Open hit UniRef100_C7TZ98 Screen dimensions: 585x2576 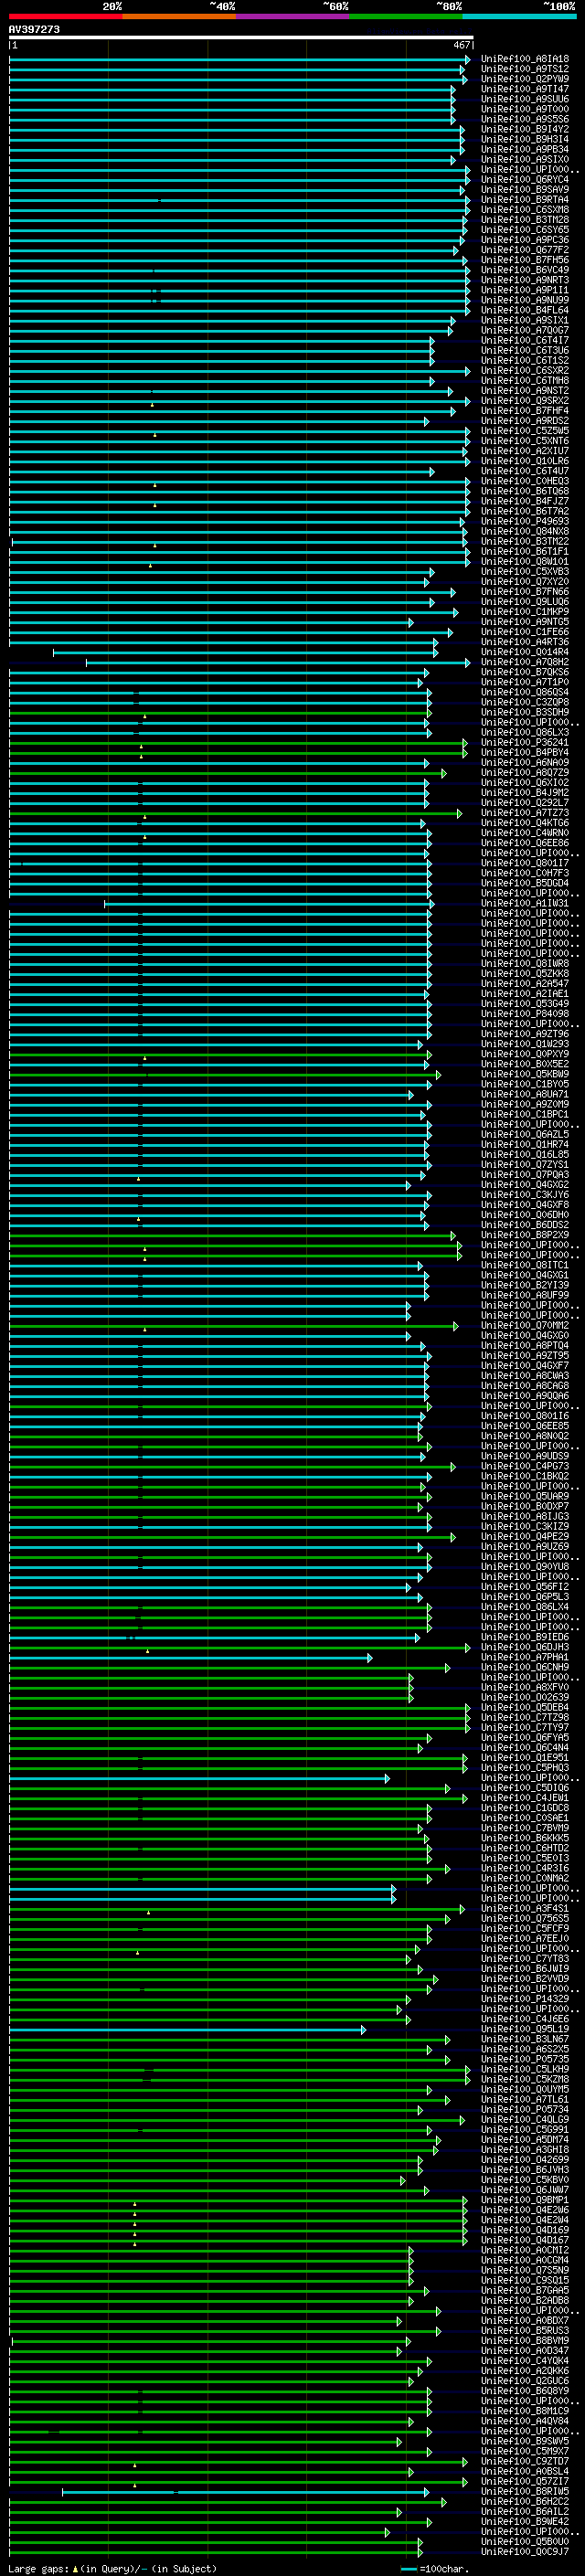pyautogui.click(x=525, y=1717)
